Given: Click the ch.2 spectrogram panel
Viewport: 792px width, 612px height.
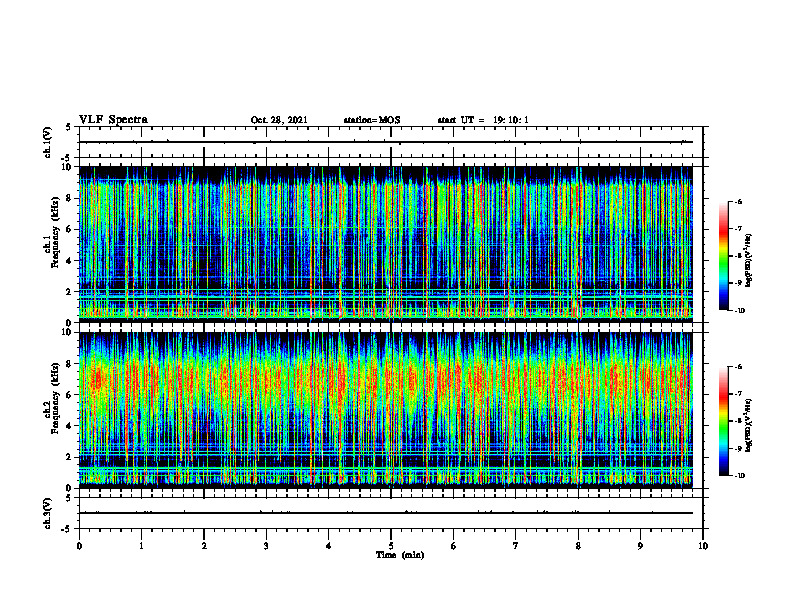Looking at the screenshot, I should (x=386, y=410).
